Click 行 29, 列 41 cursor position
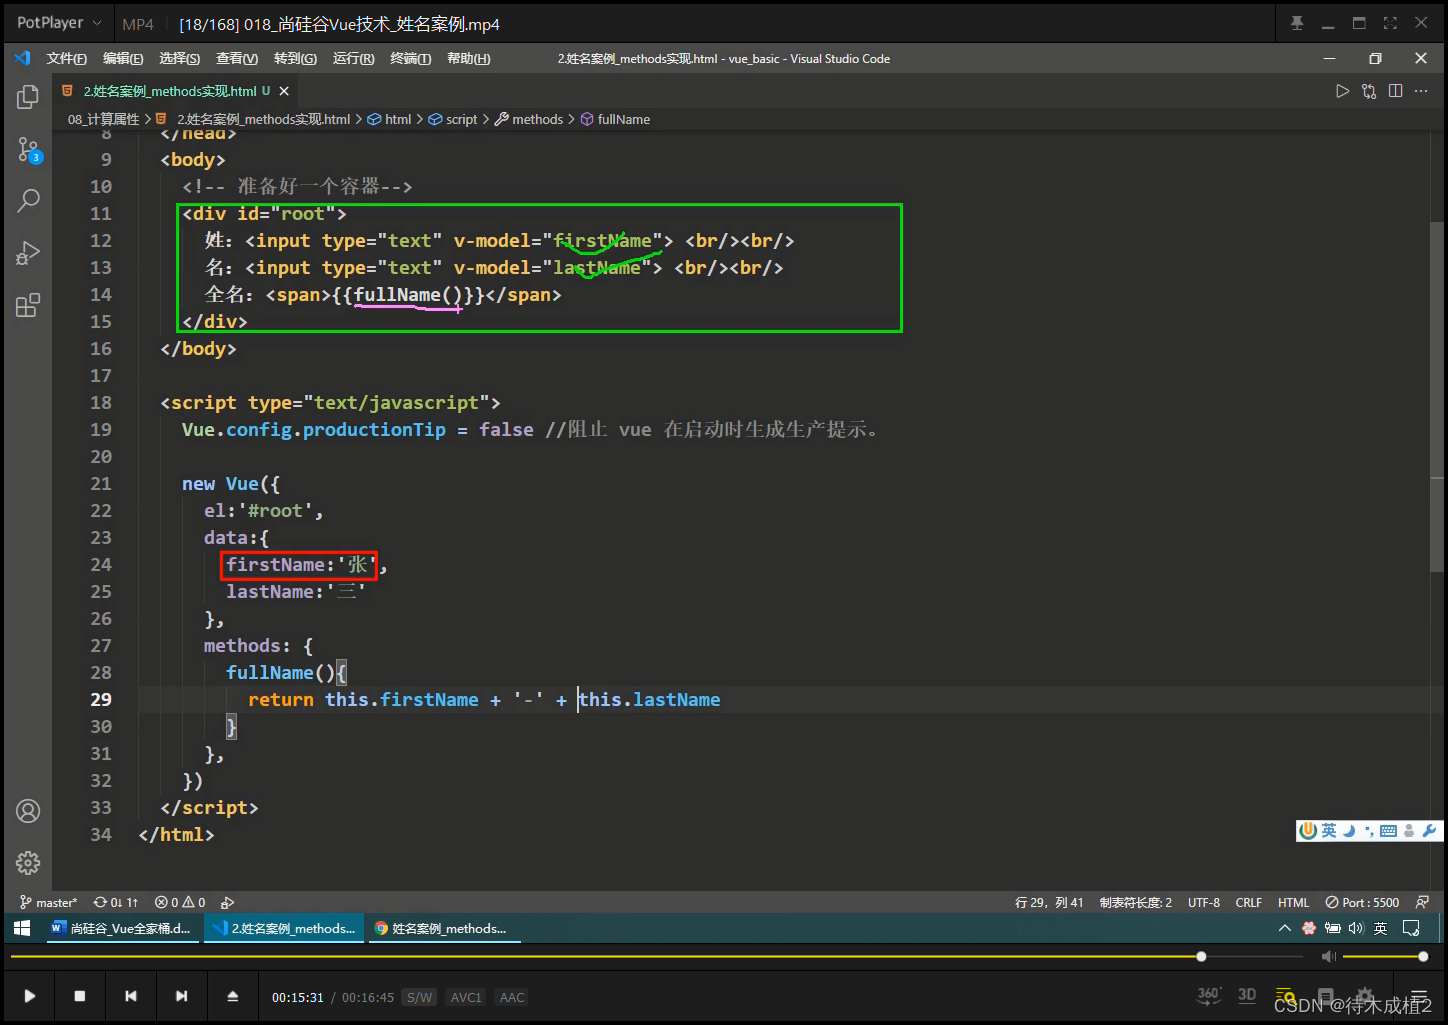 click(1049, 902)
